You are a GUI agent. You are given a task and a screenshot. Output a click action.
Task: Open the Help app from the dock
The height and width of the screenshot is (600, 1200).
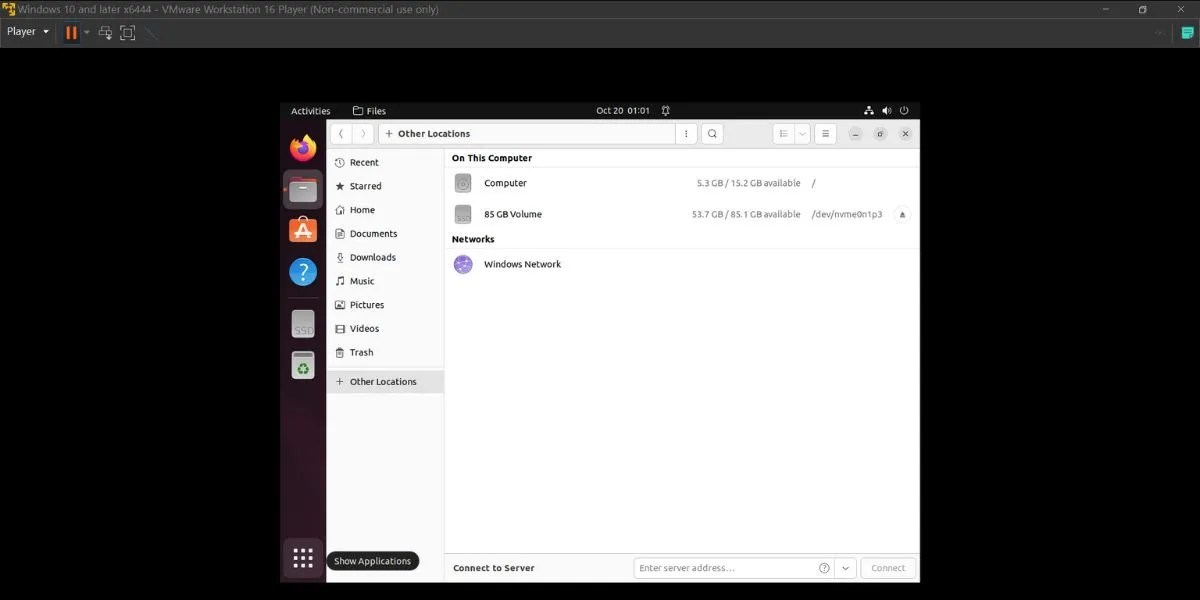(302, 271)
